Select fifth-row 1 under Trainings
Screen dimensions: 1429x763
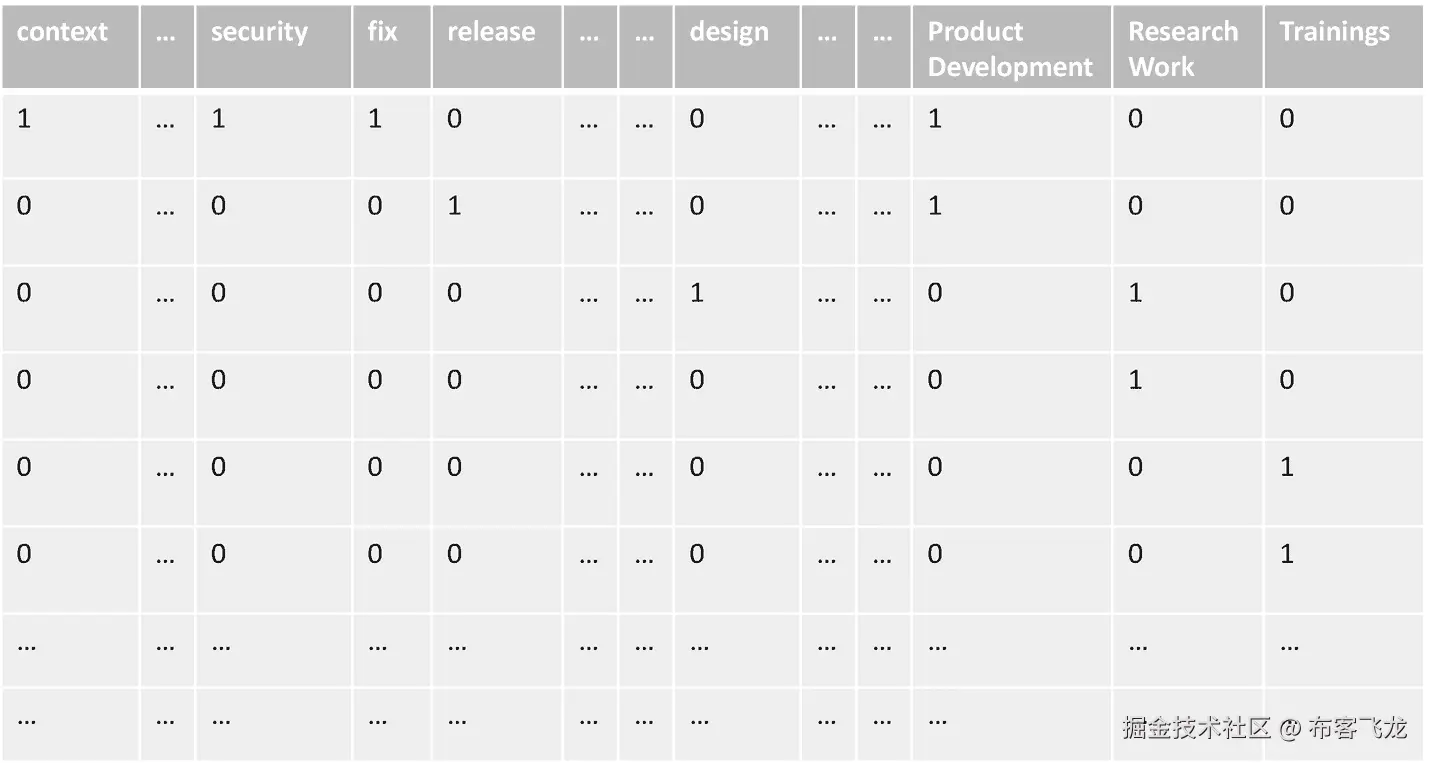(1287, 467)
